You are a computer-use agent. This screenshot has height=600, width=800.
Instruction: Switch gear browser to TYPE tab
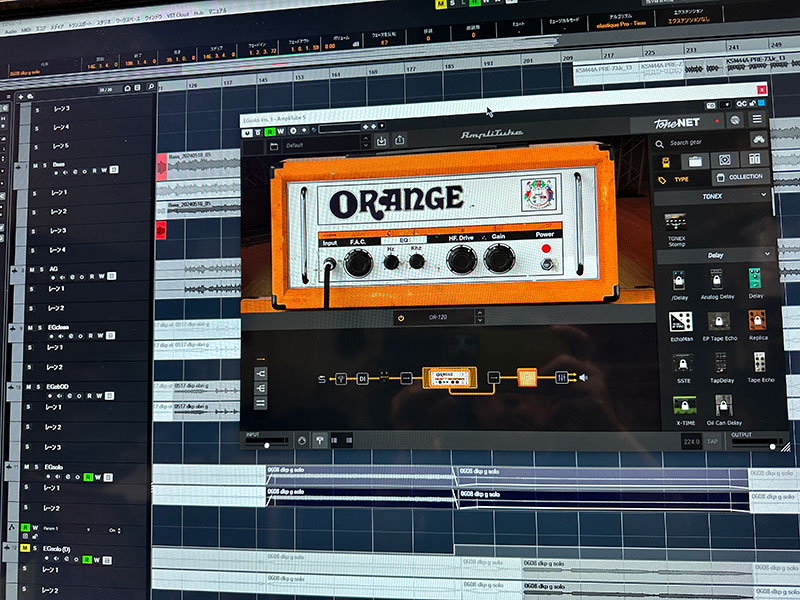click(681, 179)
